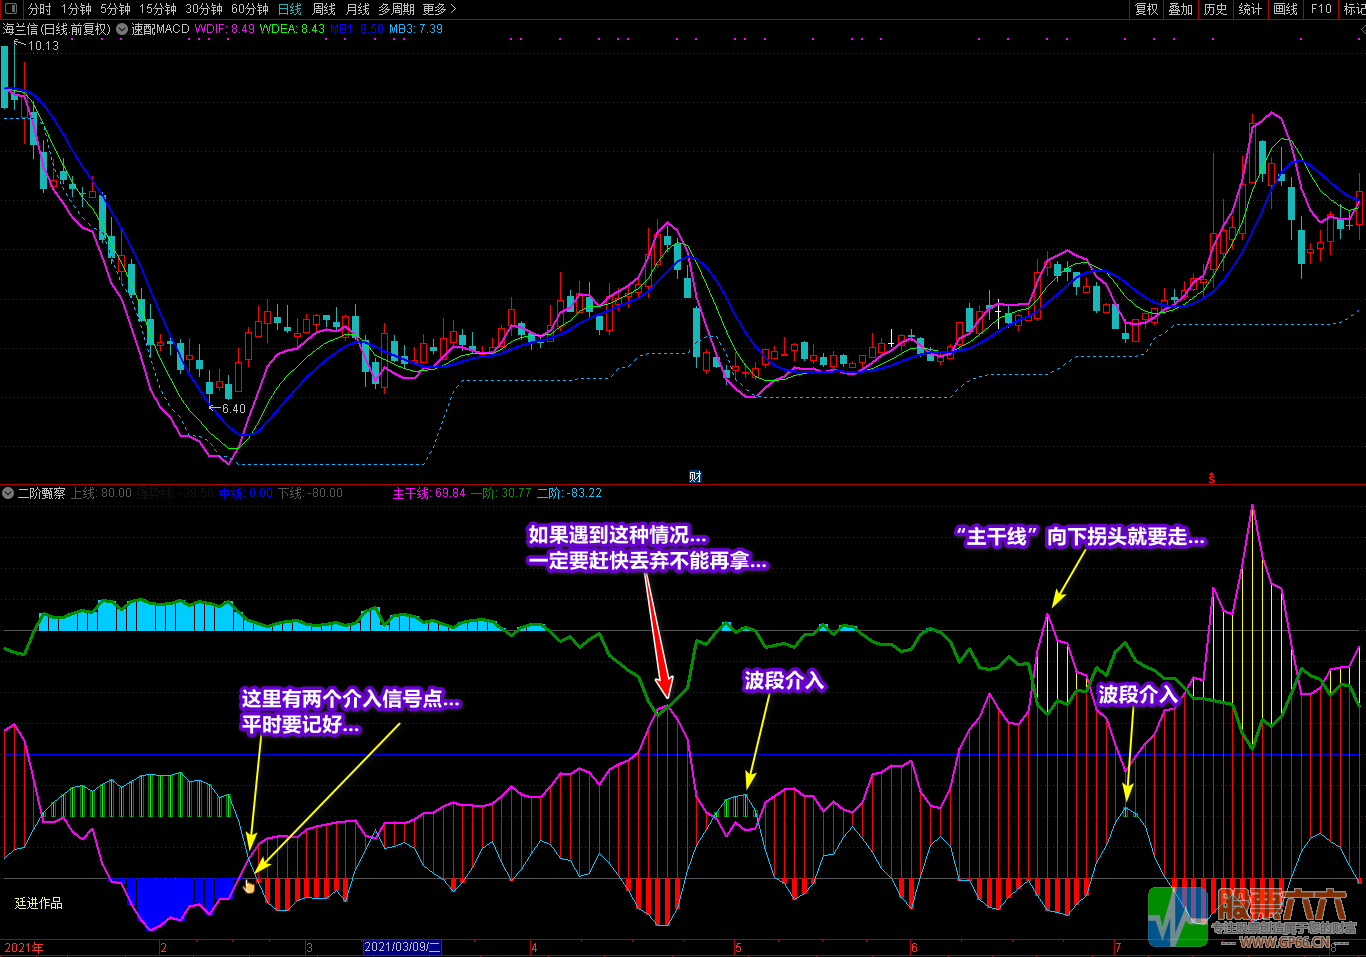
Task: Click the 统计 statistics button
Action: tap(1250, 9)
